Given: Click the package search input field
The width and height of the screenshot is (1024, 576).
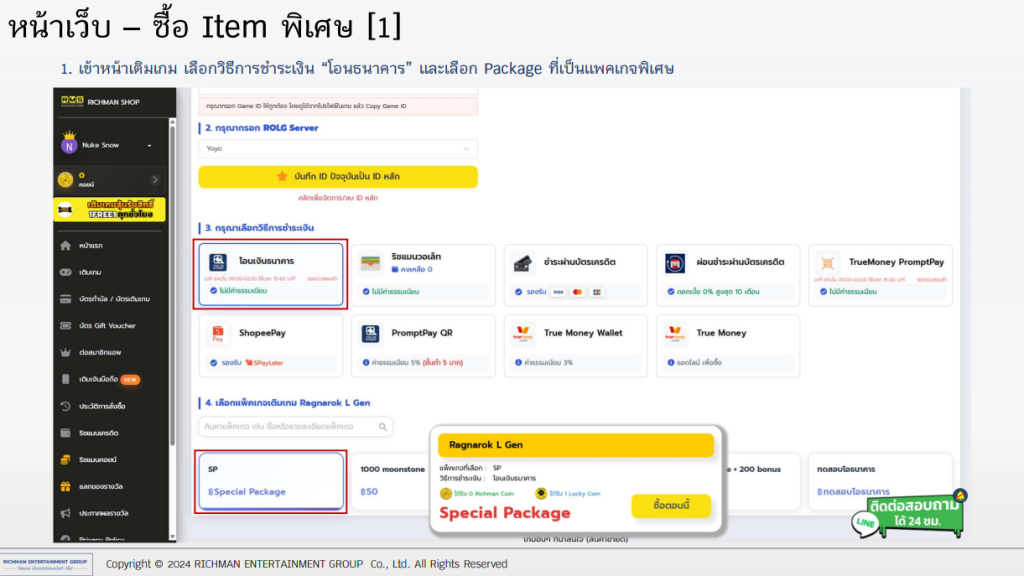Looking at the screenshot, I should 285,427.
